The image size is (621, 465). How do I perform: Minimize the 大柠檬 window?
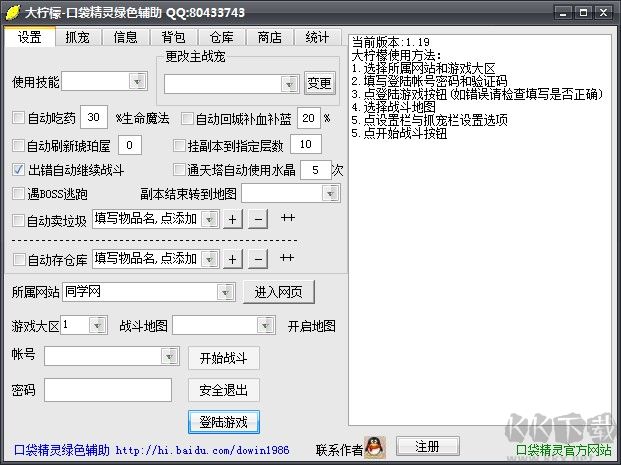click(562, 13)
